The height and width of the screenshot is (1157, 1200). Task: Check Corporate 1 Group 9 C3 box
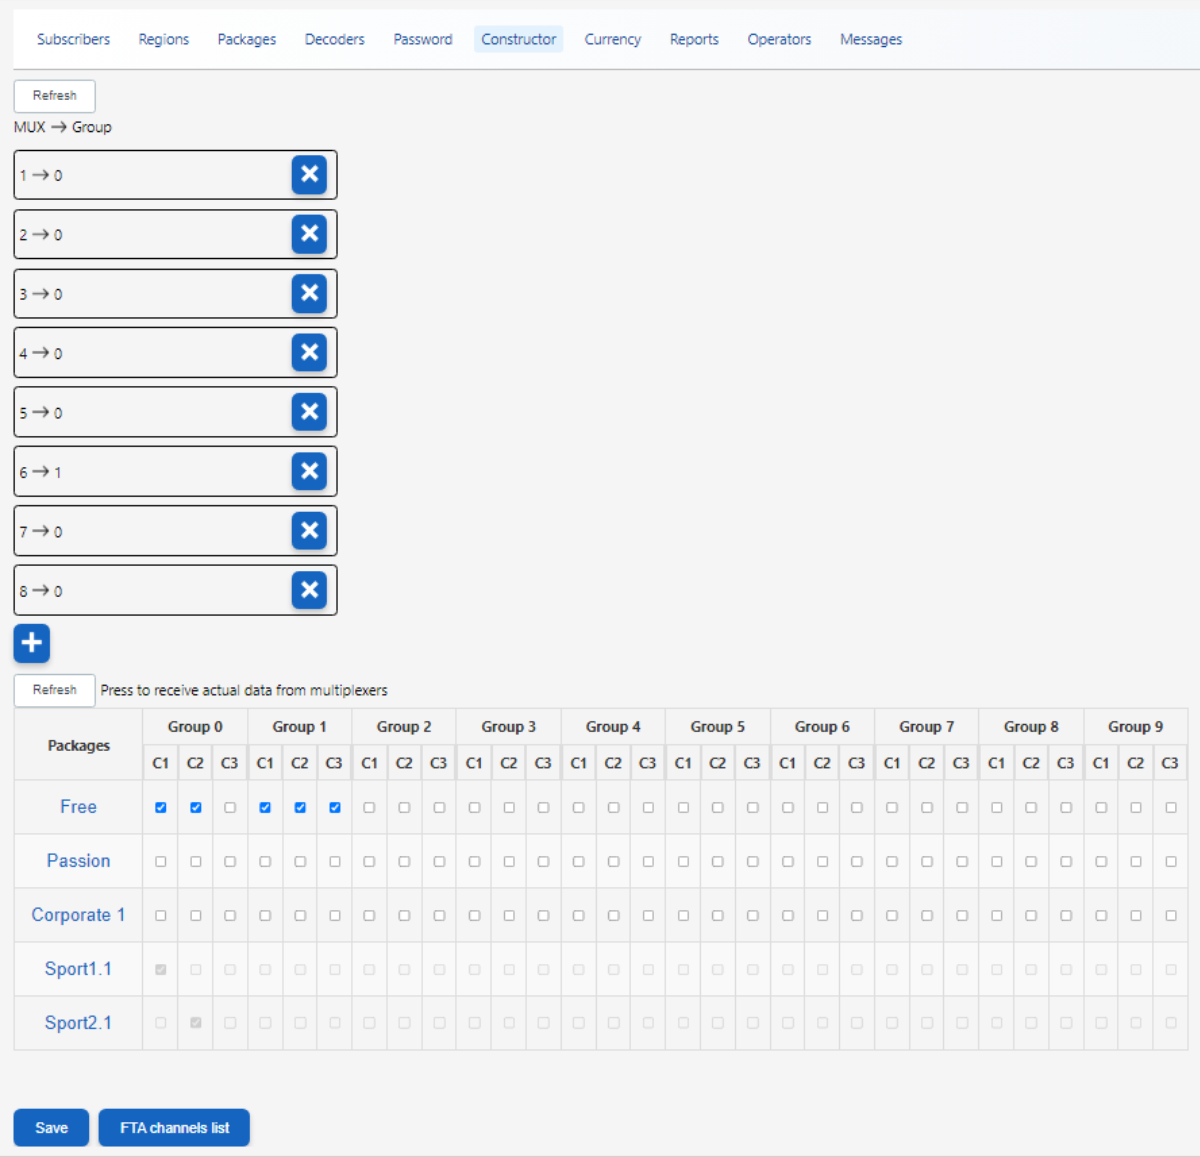tap(1170, 916)
